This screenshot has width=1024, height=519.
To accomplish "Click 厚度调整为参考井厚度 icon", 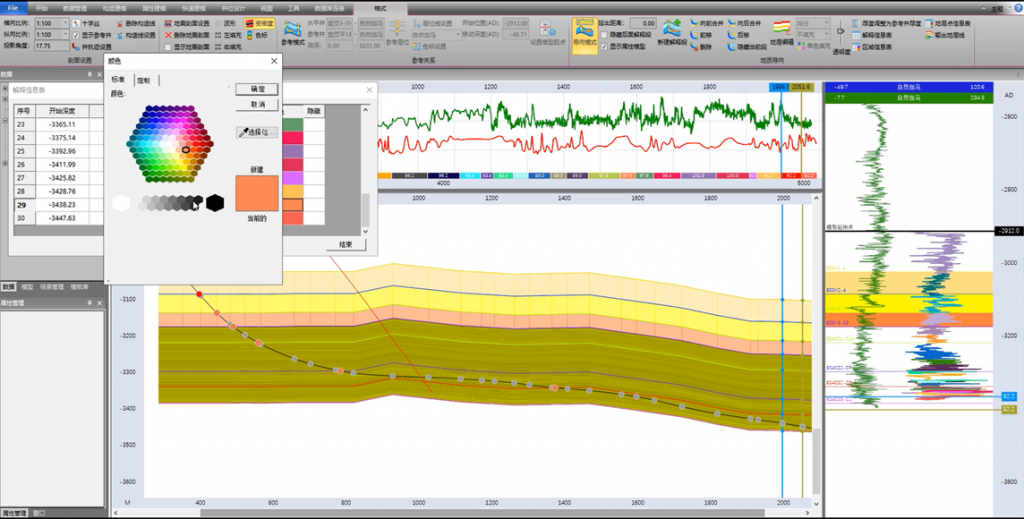I will [x=855, y=24].
